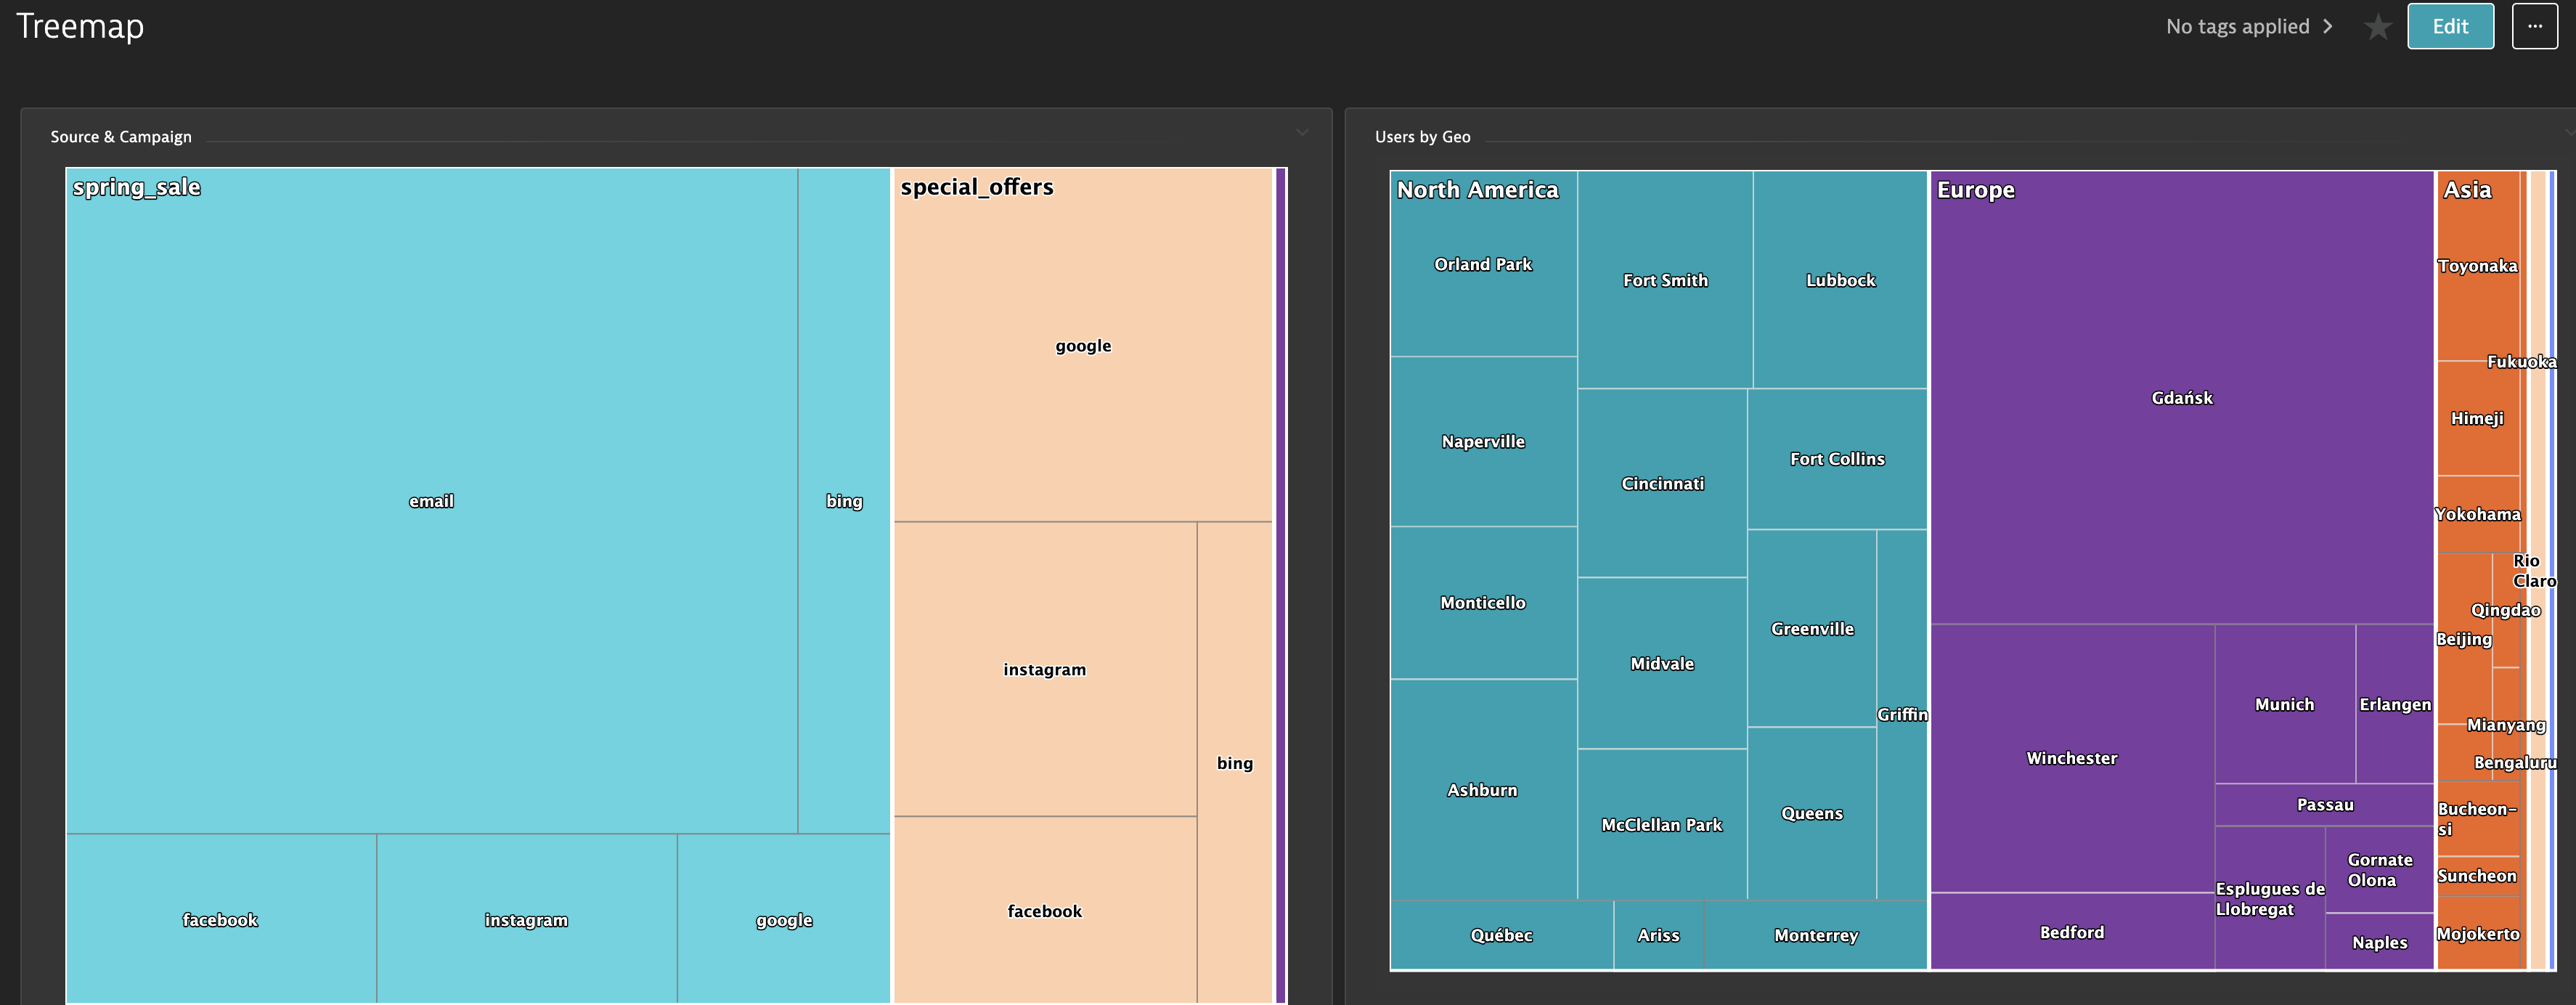The width and height of the screenshot is (2576, 1005).
Task: Click the Edit button in top toolbar
Action: 2451,25
